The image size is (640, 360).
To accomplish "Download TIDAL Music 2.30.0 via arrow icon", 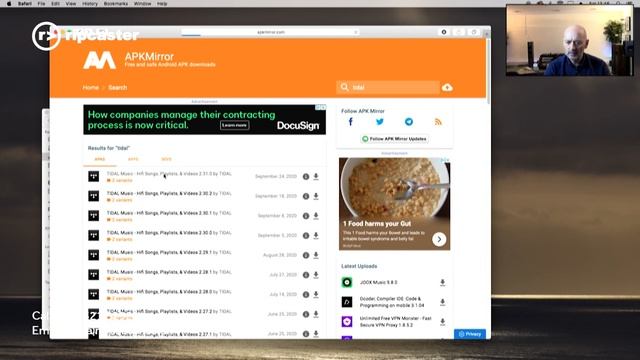I will point(316,235).
